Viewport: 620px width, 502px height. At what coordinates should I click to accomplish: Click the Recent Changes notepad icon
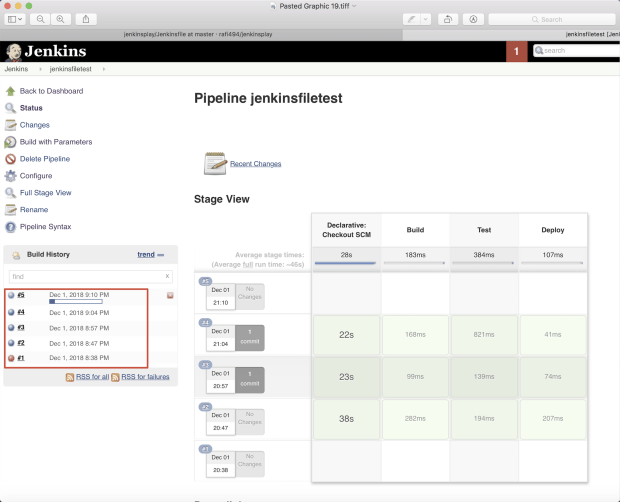pyautogui.click(x=215, y=163)
